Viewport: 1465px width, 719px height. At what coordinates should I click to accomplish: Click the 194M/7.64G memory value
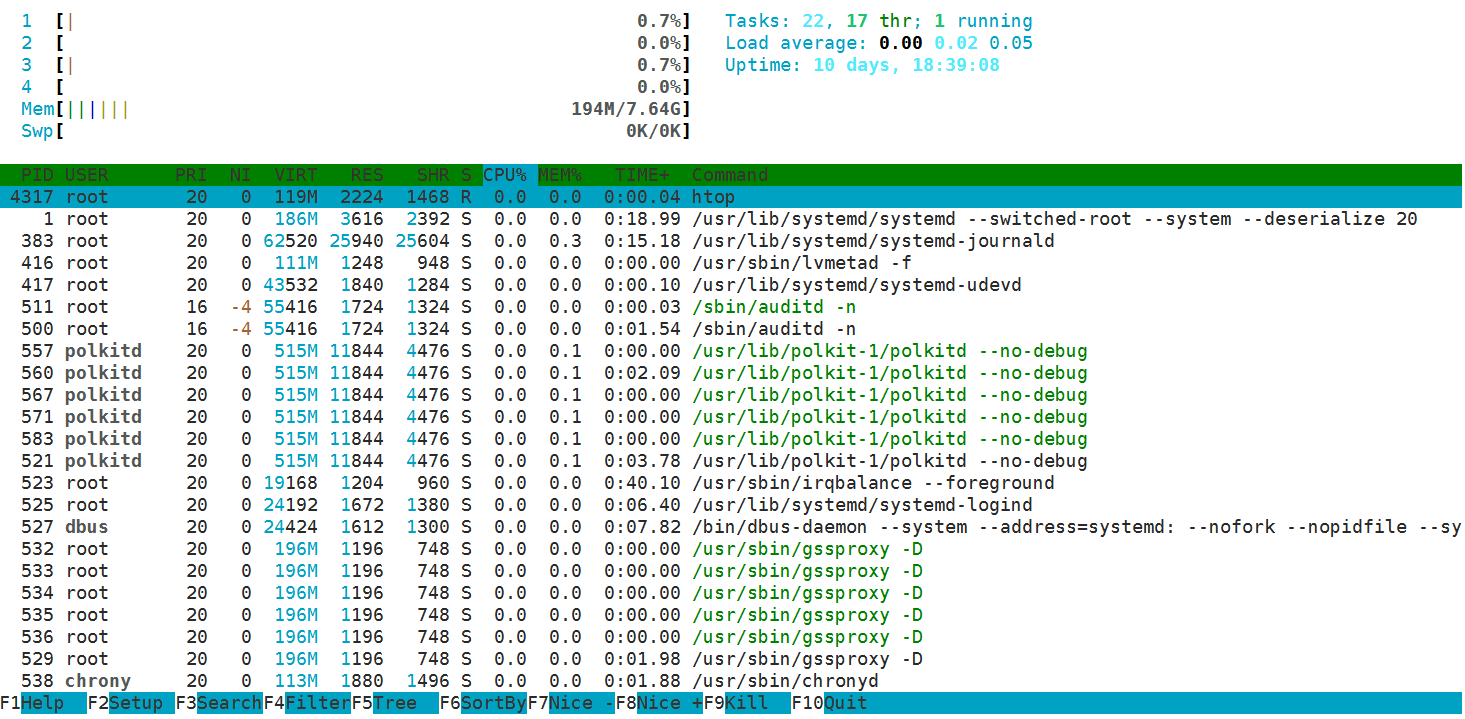pyautogui.click(x=626, y=109)
